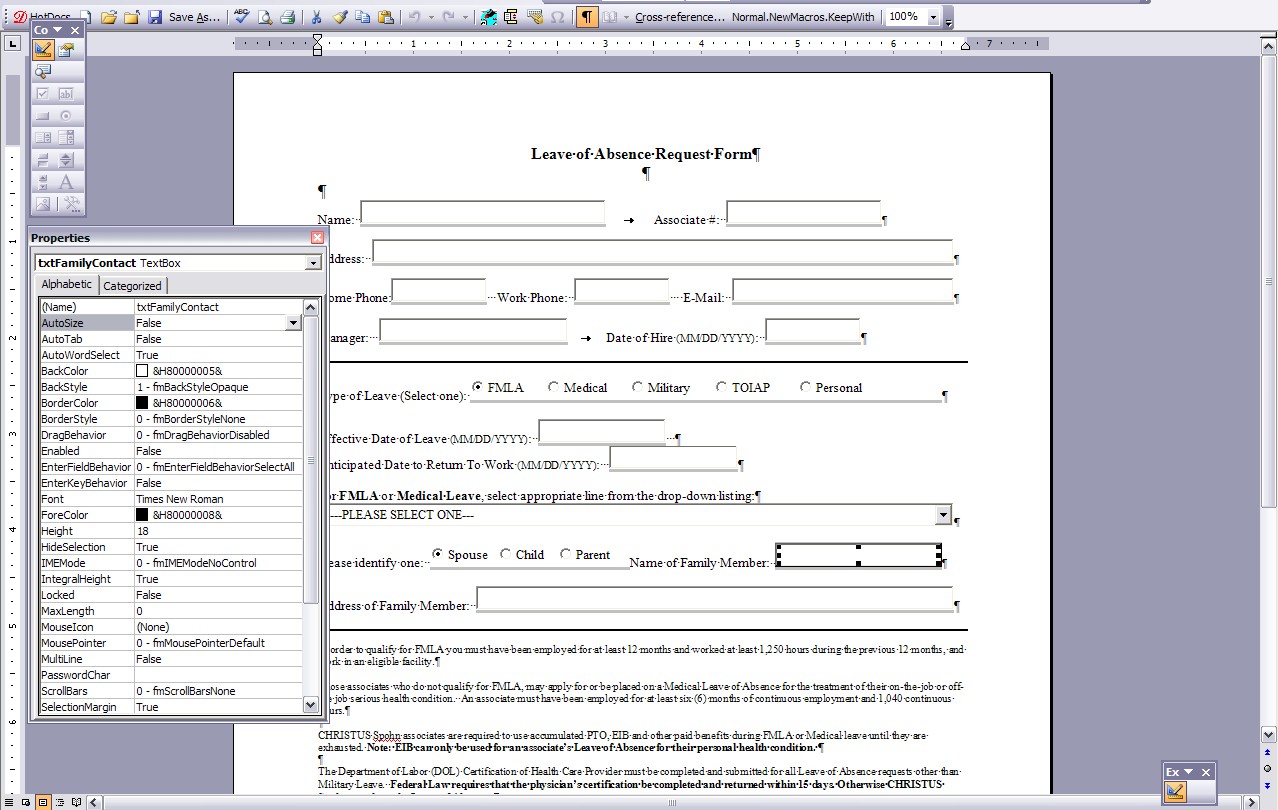This screenshot has height=810, width=1278.
Task: Open the zoom level 100% dropdown
Action: point(932,16)
